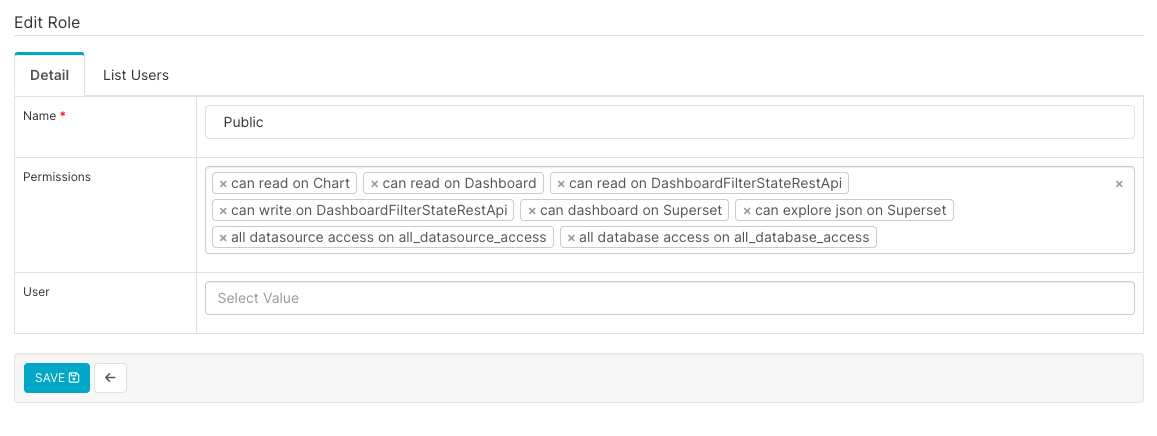Select the Detail tab
The image size is (1157, 436).
click(50, 75)
